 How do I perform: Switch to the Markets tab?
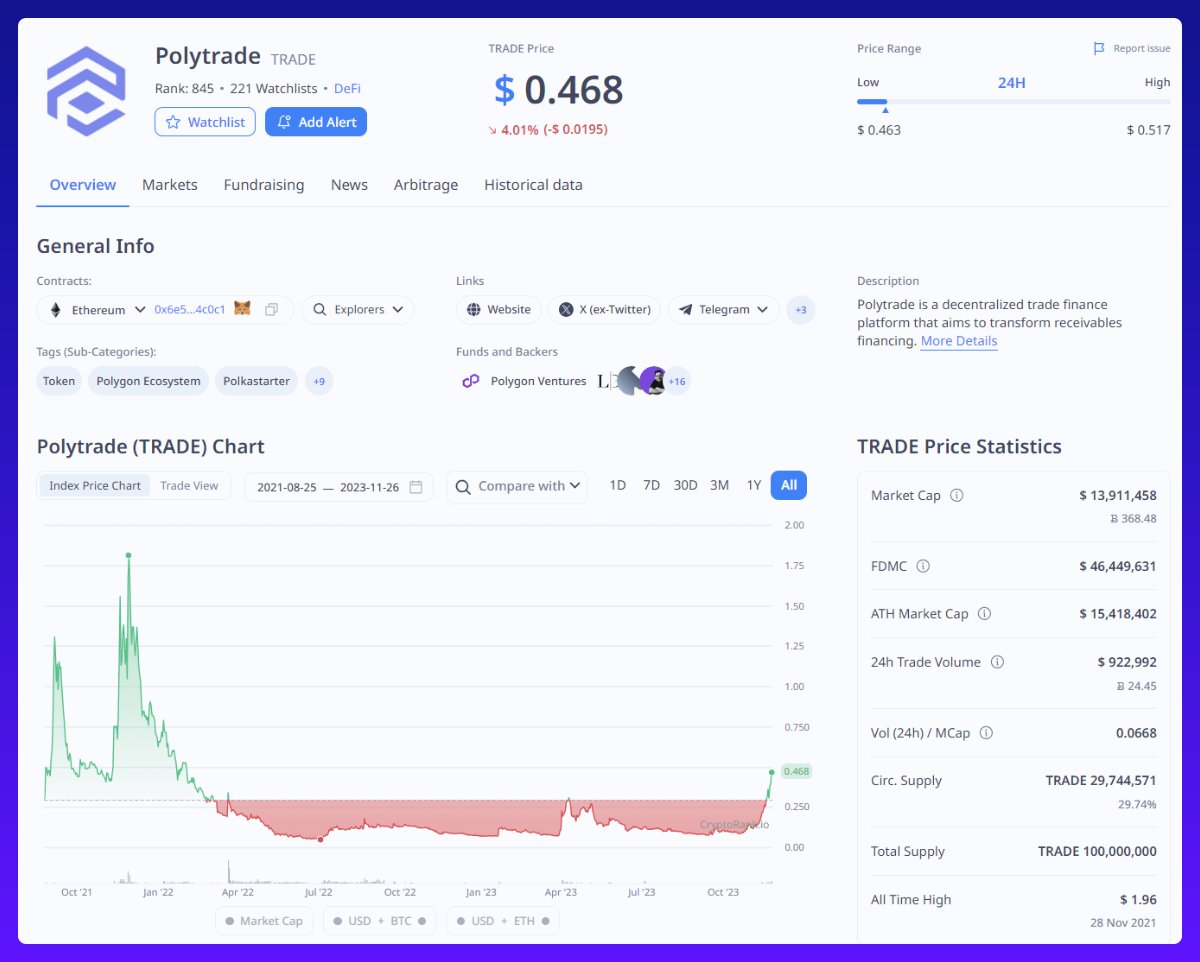coord(170,185)
